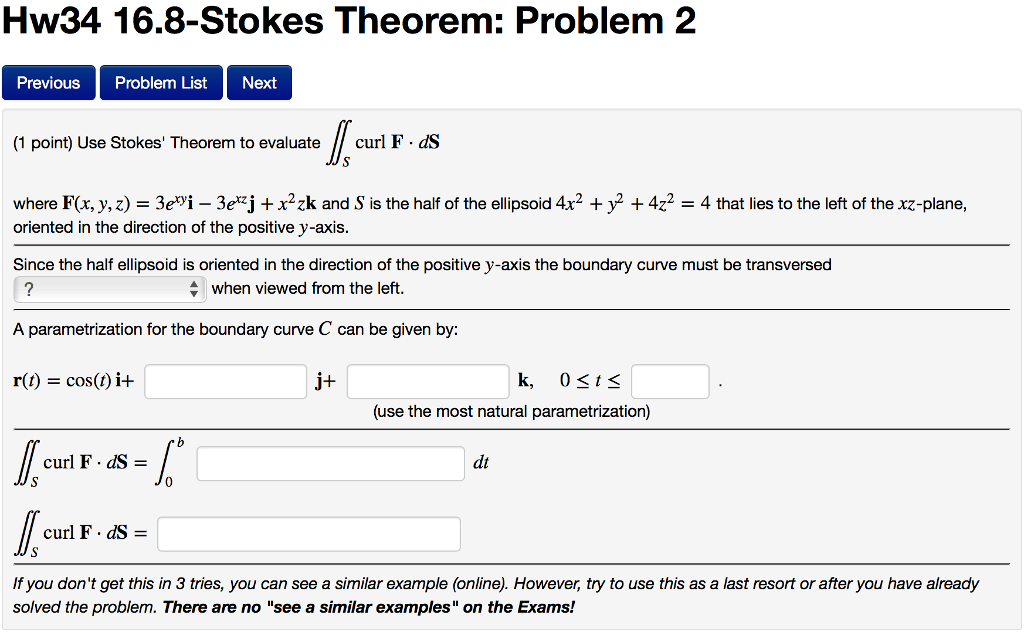Click the Next navigation control
1024x632 pixels.
coord(259,82)
